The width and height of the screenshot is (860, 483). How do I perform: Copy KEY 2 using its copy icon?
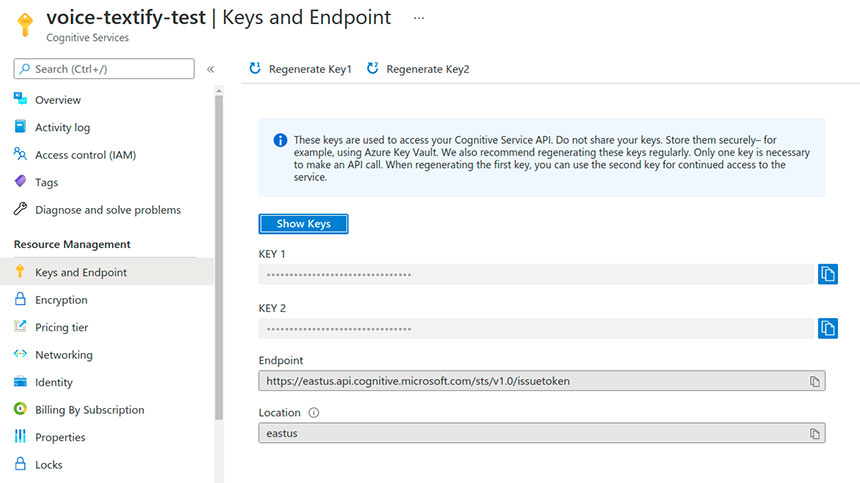(x=827, y=328)
